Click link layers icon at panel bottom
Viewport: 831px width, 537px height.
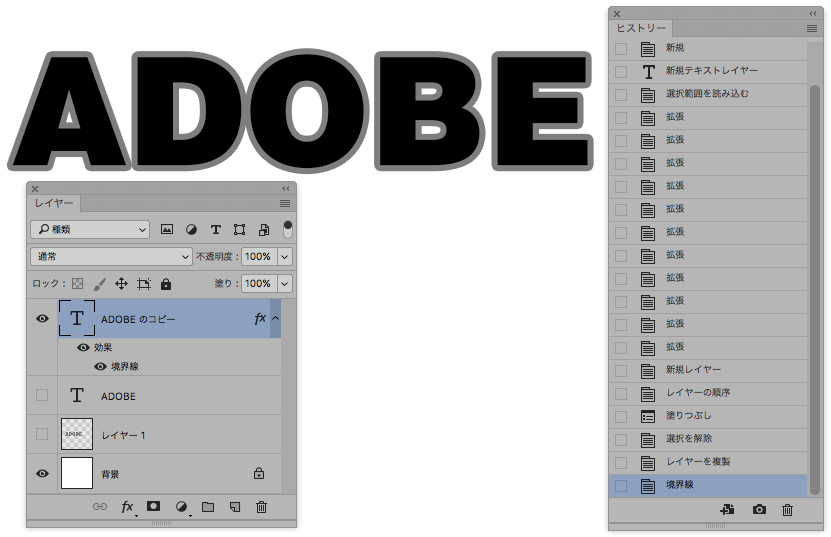click(x=100, y=507)
